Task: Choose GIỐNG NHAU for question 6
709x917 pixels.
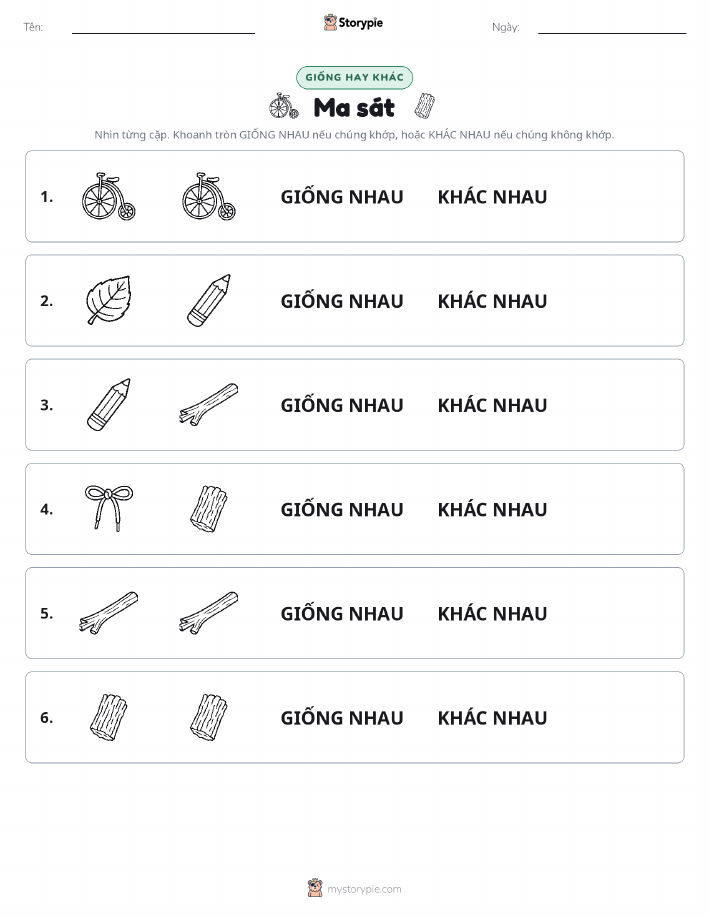Action: [342, 718]
